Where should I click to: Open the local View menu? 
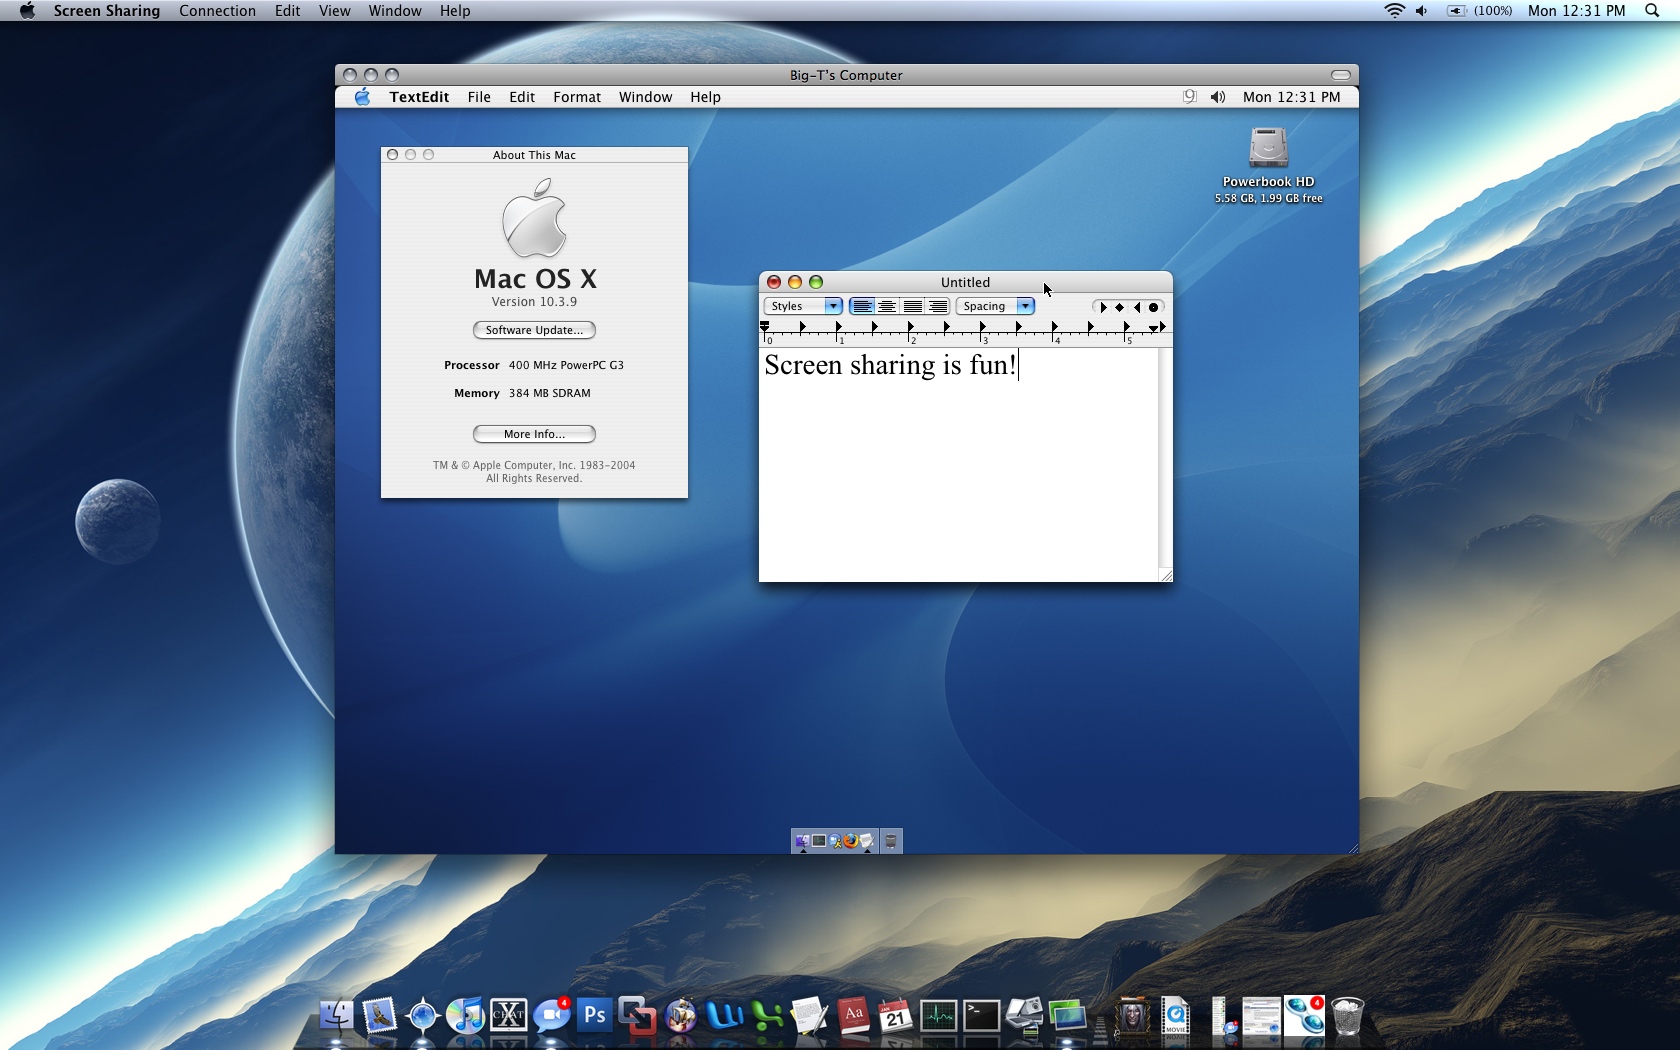pos(334,11)
